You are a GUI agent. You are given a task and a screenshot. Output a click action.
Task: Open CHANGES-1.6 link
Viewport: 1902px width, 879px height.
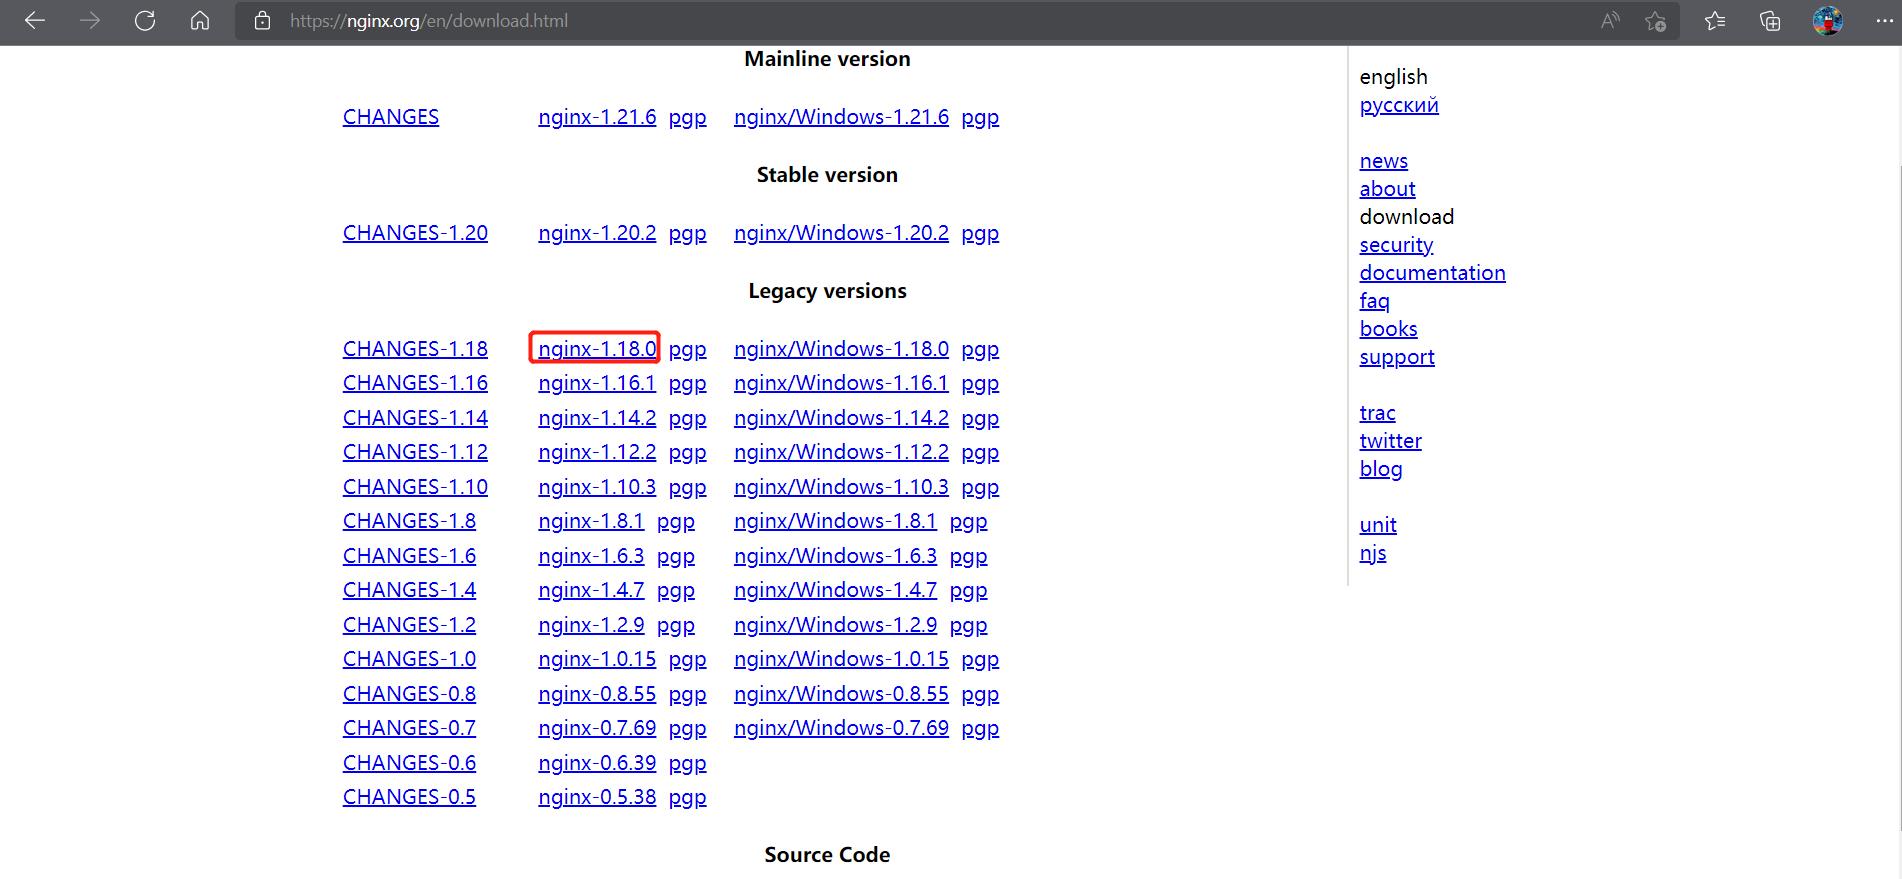coord(409,556)
